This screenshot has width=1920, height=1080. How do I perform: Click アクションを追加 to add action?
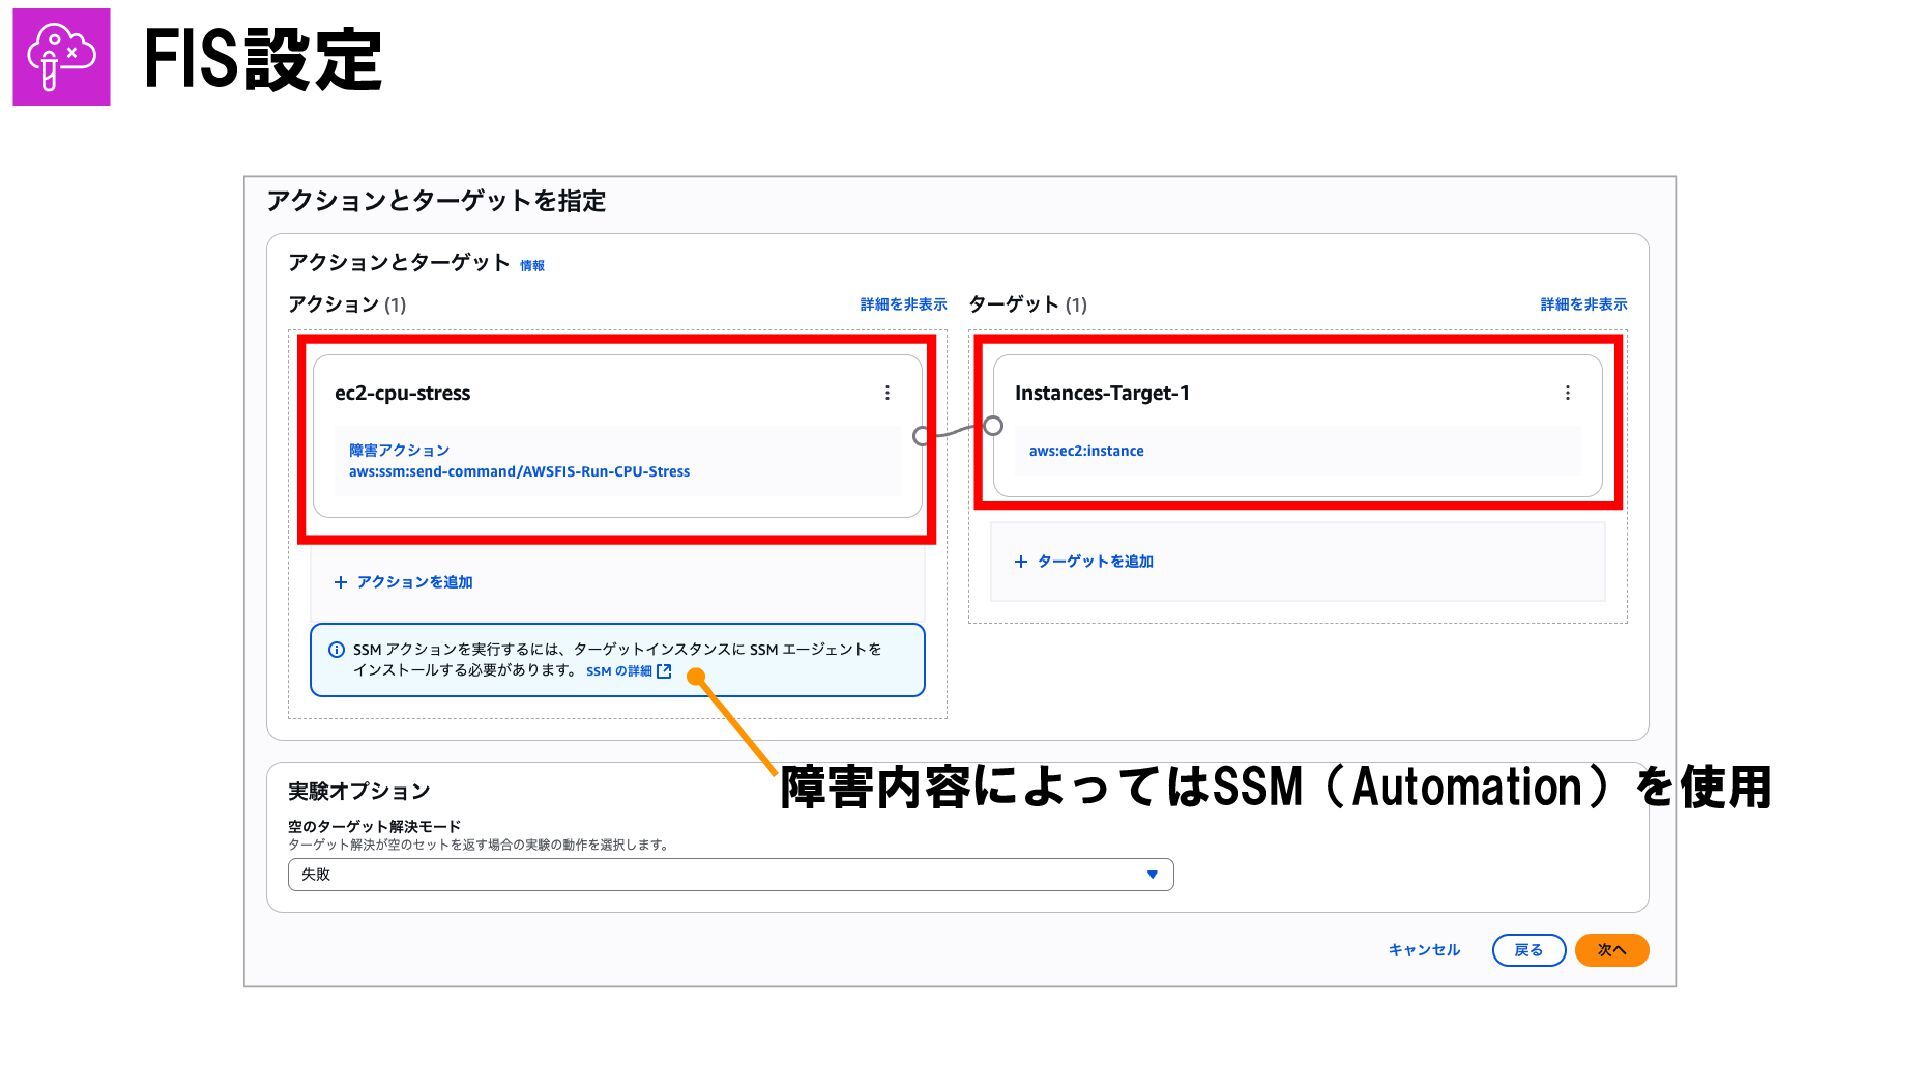click(x=414, y=582)
